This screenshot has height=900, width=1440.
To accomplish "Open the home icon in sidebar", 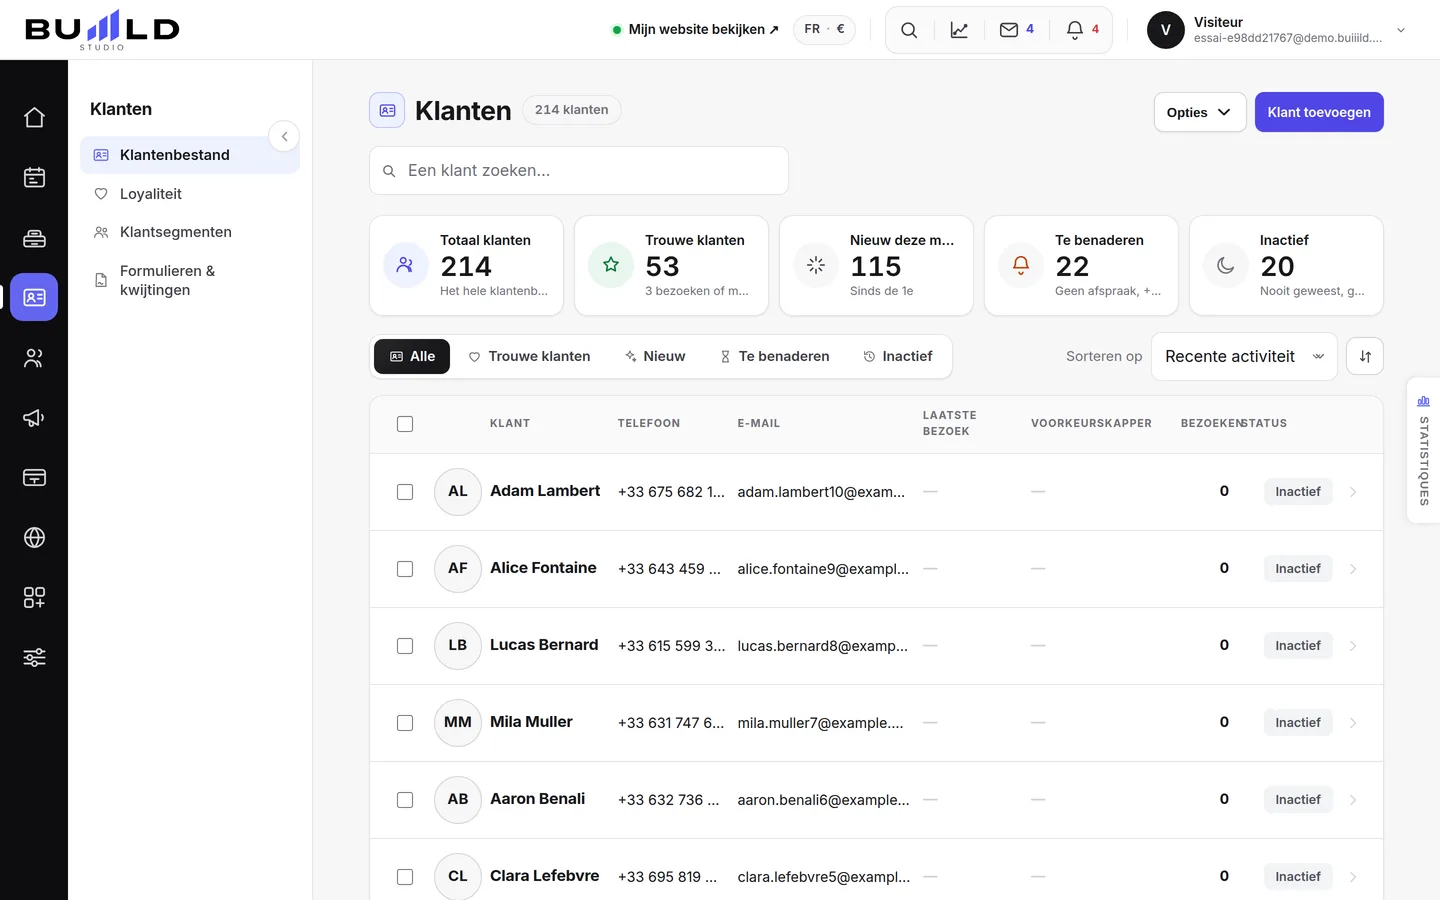I will tap(34, 117).
